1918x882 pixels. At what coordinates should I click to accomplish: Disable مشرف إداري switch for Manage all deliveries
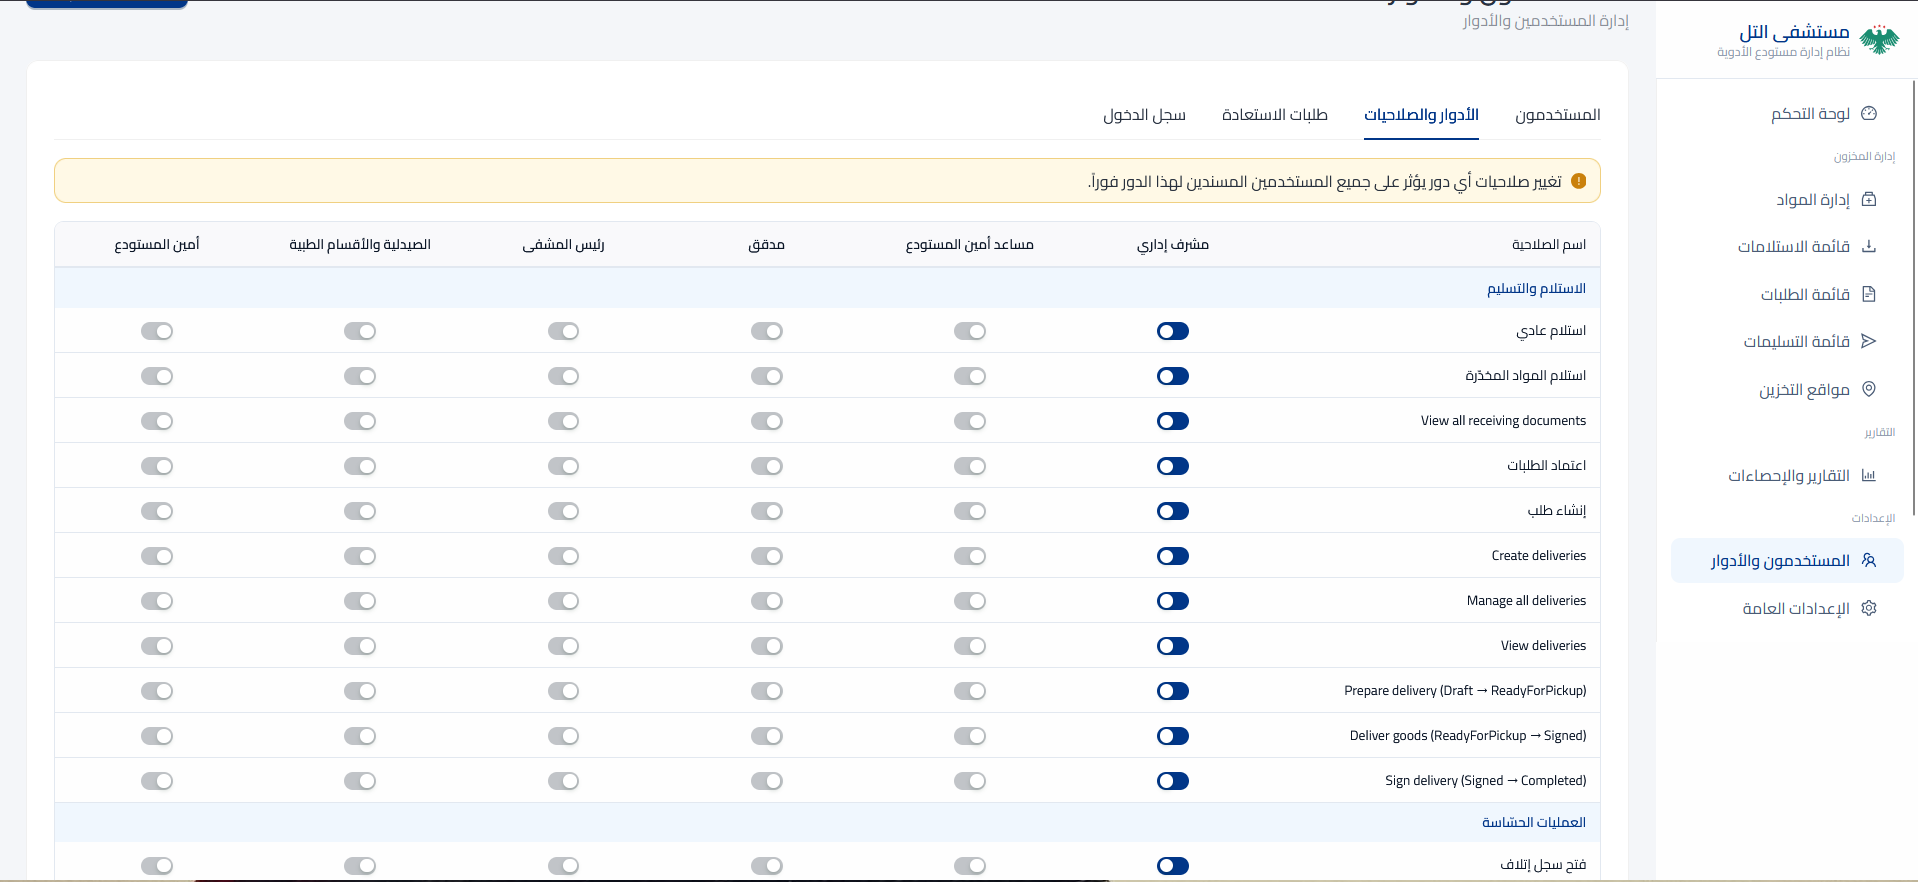pos(1173,601)
